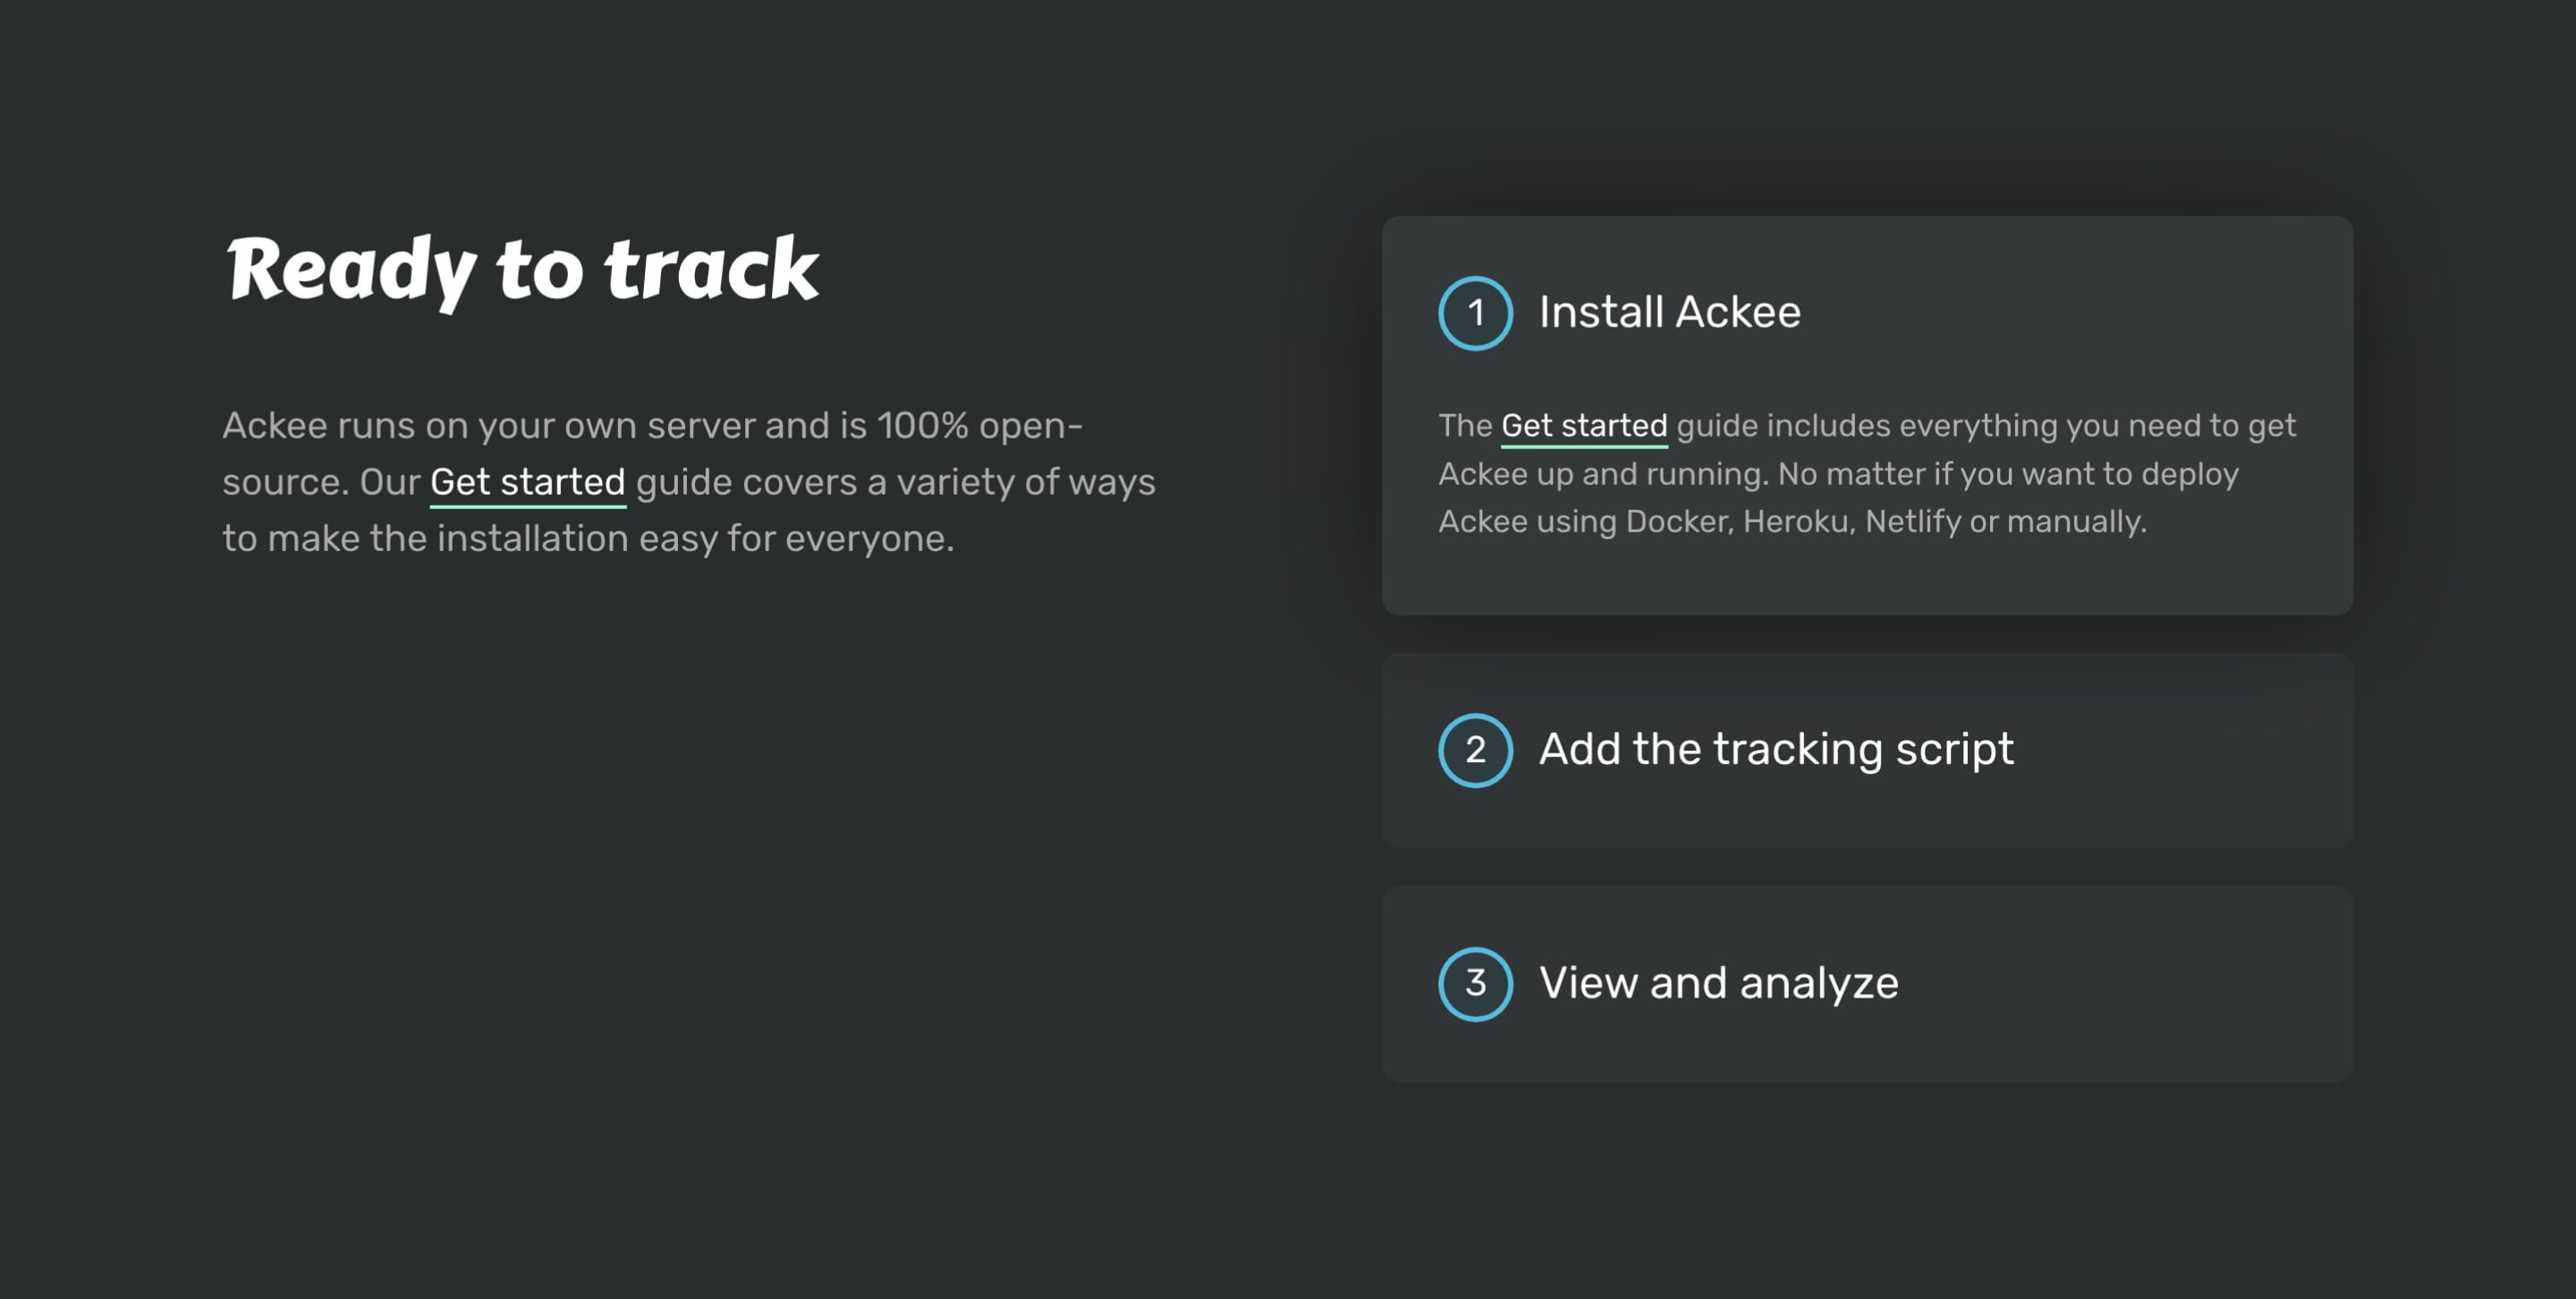Viewport: 2576px width, 1299px height.
Task: Open Get started link inside Install Ackee card
Action: click(x=1583, y=426)
